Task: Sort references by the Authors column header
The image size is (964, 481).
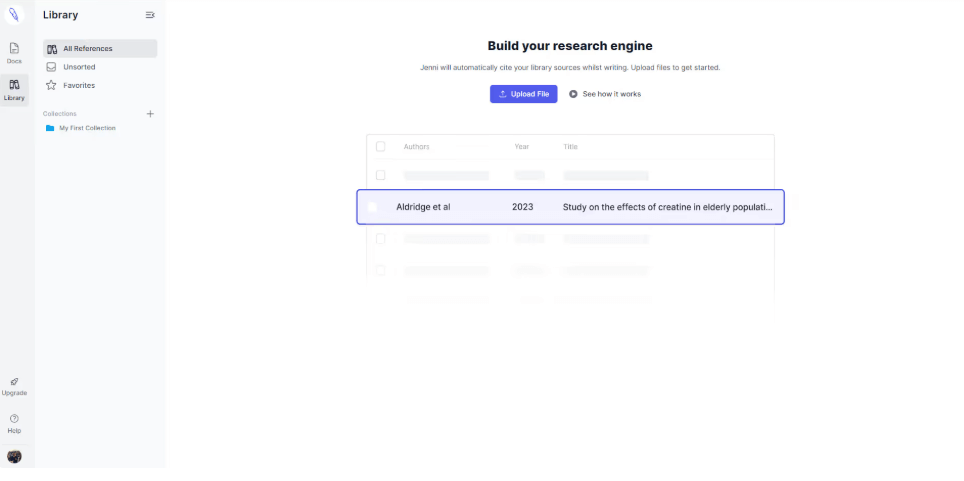Action: (x=416, y=147)
